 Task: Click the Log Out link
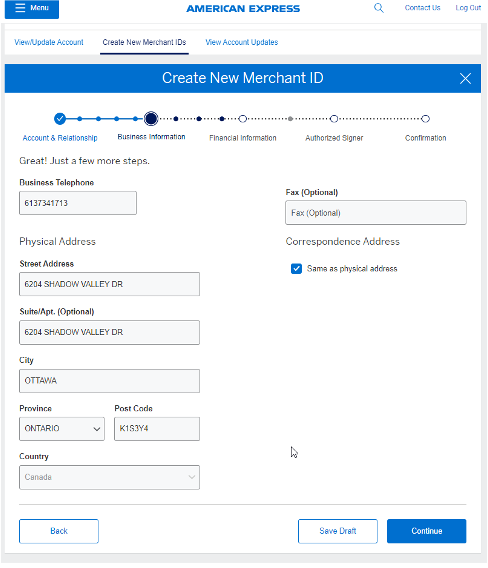[x=468, y=8]
